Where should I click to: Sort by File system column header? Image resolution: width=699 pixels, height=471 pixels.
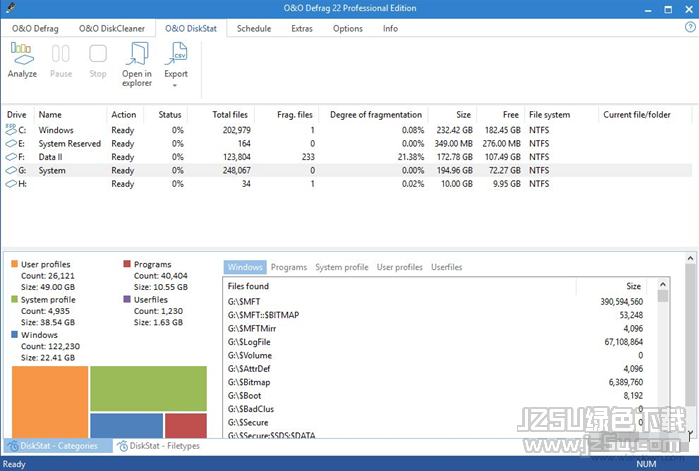561,115
